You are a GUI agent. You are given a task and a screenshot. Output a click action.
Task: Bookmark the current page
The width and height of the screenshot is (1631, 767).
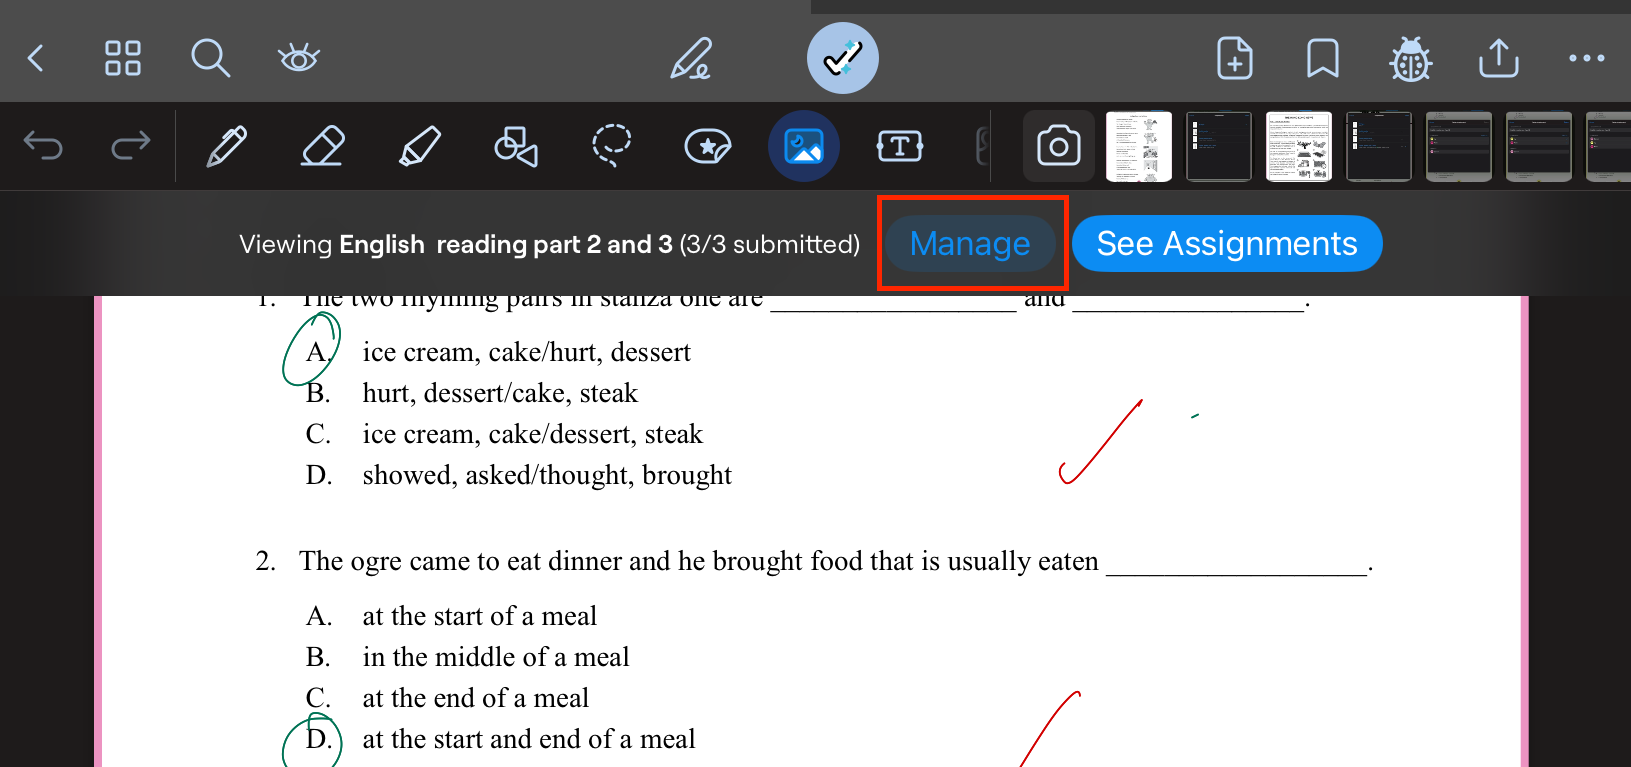1322,58
